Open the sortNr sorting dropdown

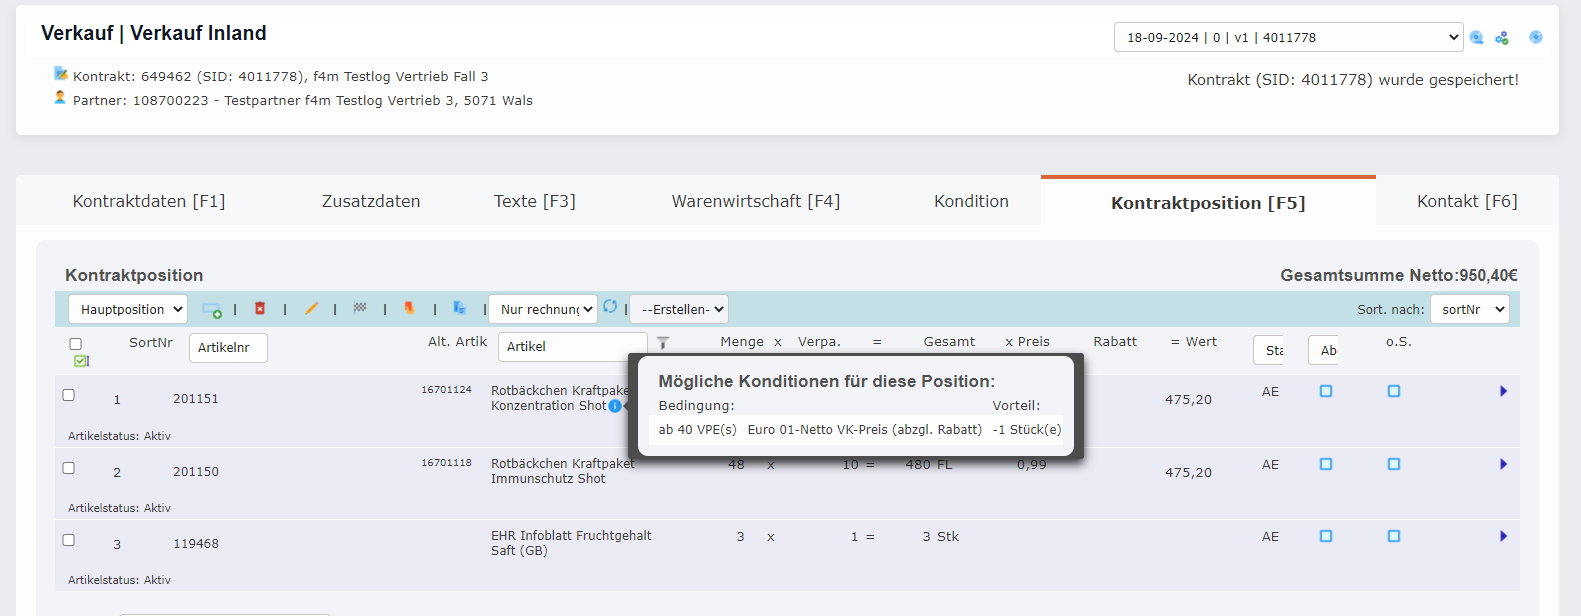1470,309
